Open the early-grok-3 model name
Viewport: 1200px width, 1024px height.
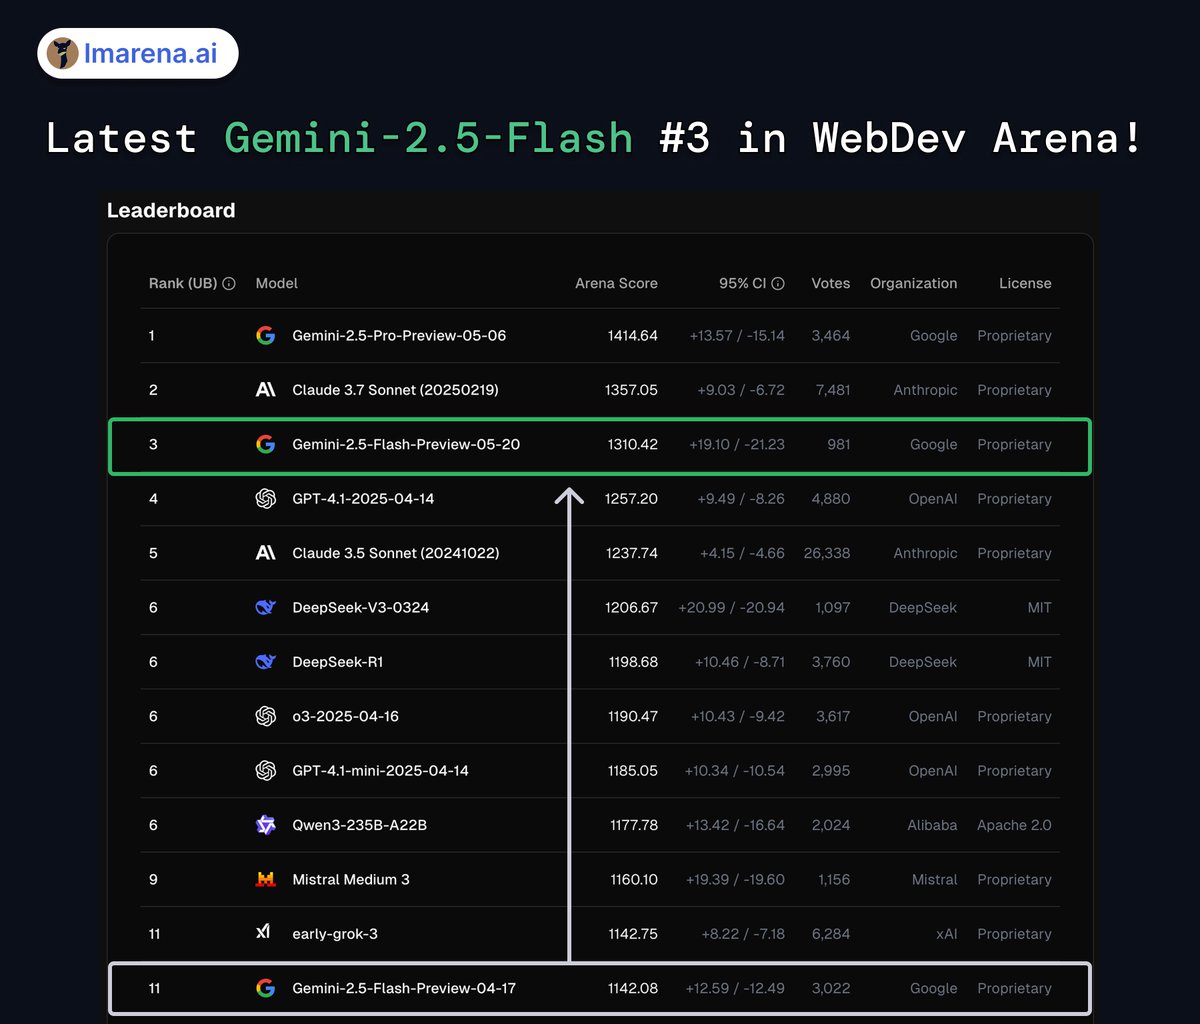pyautogui.click(x=335, y=934)
